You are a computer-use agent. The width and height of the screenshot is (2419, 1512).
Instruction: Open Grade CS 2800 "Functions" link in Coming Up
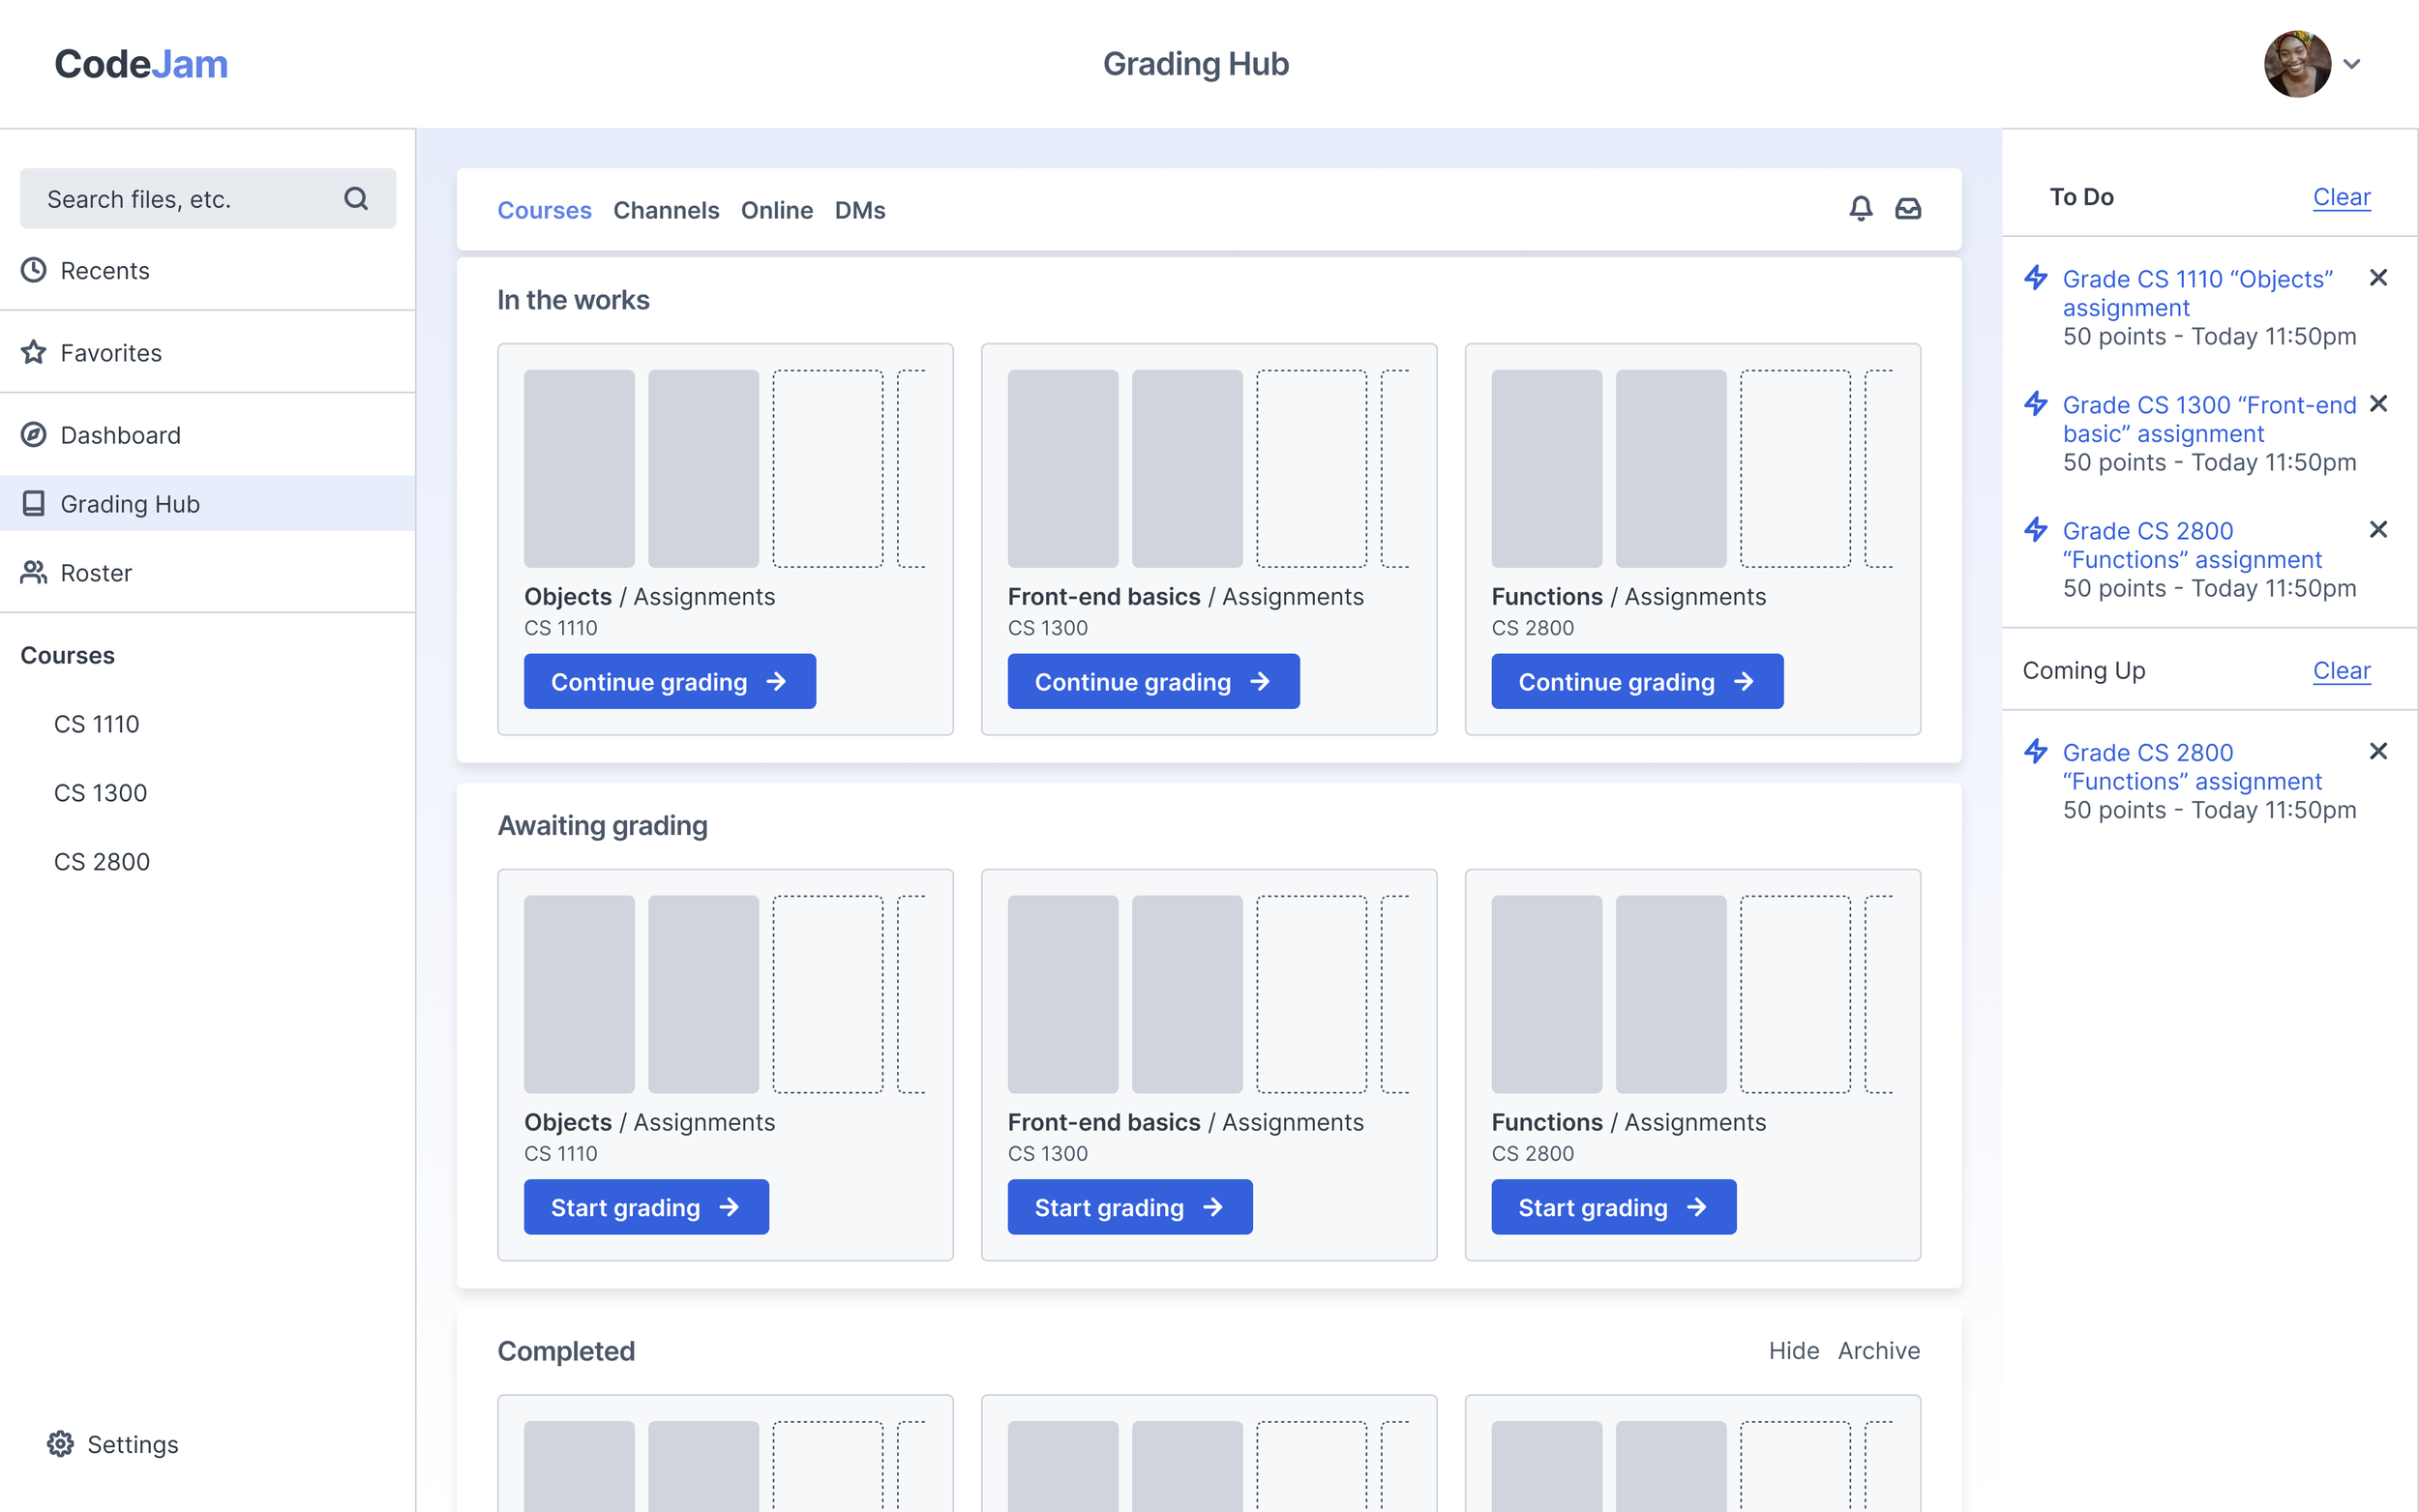point(2192,767)
